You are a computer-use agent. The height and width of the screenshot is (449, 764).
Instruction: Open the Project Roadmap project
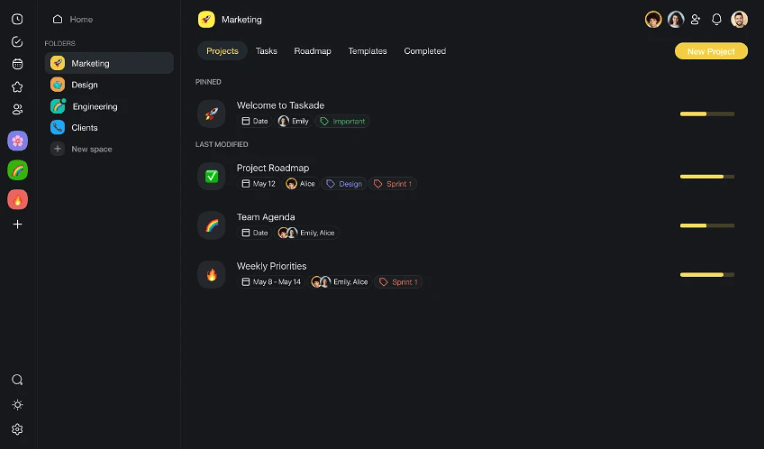273,168
